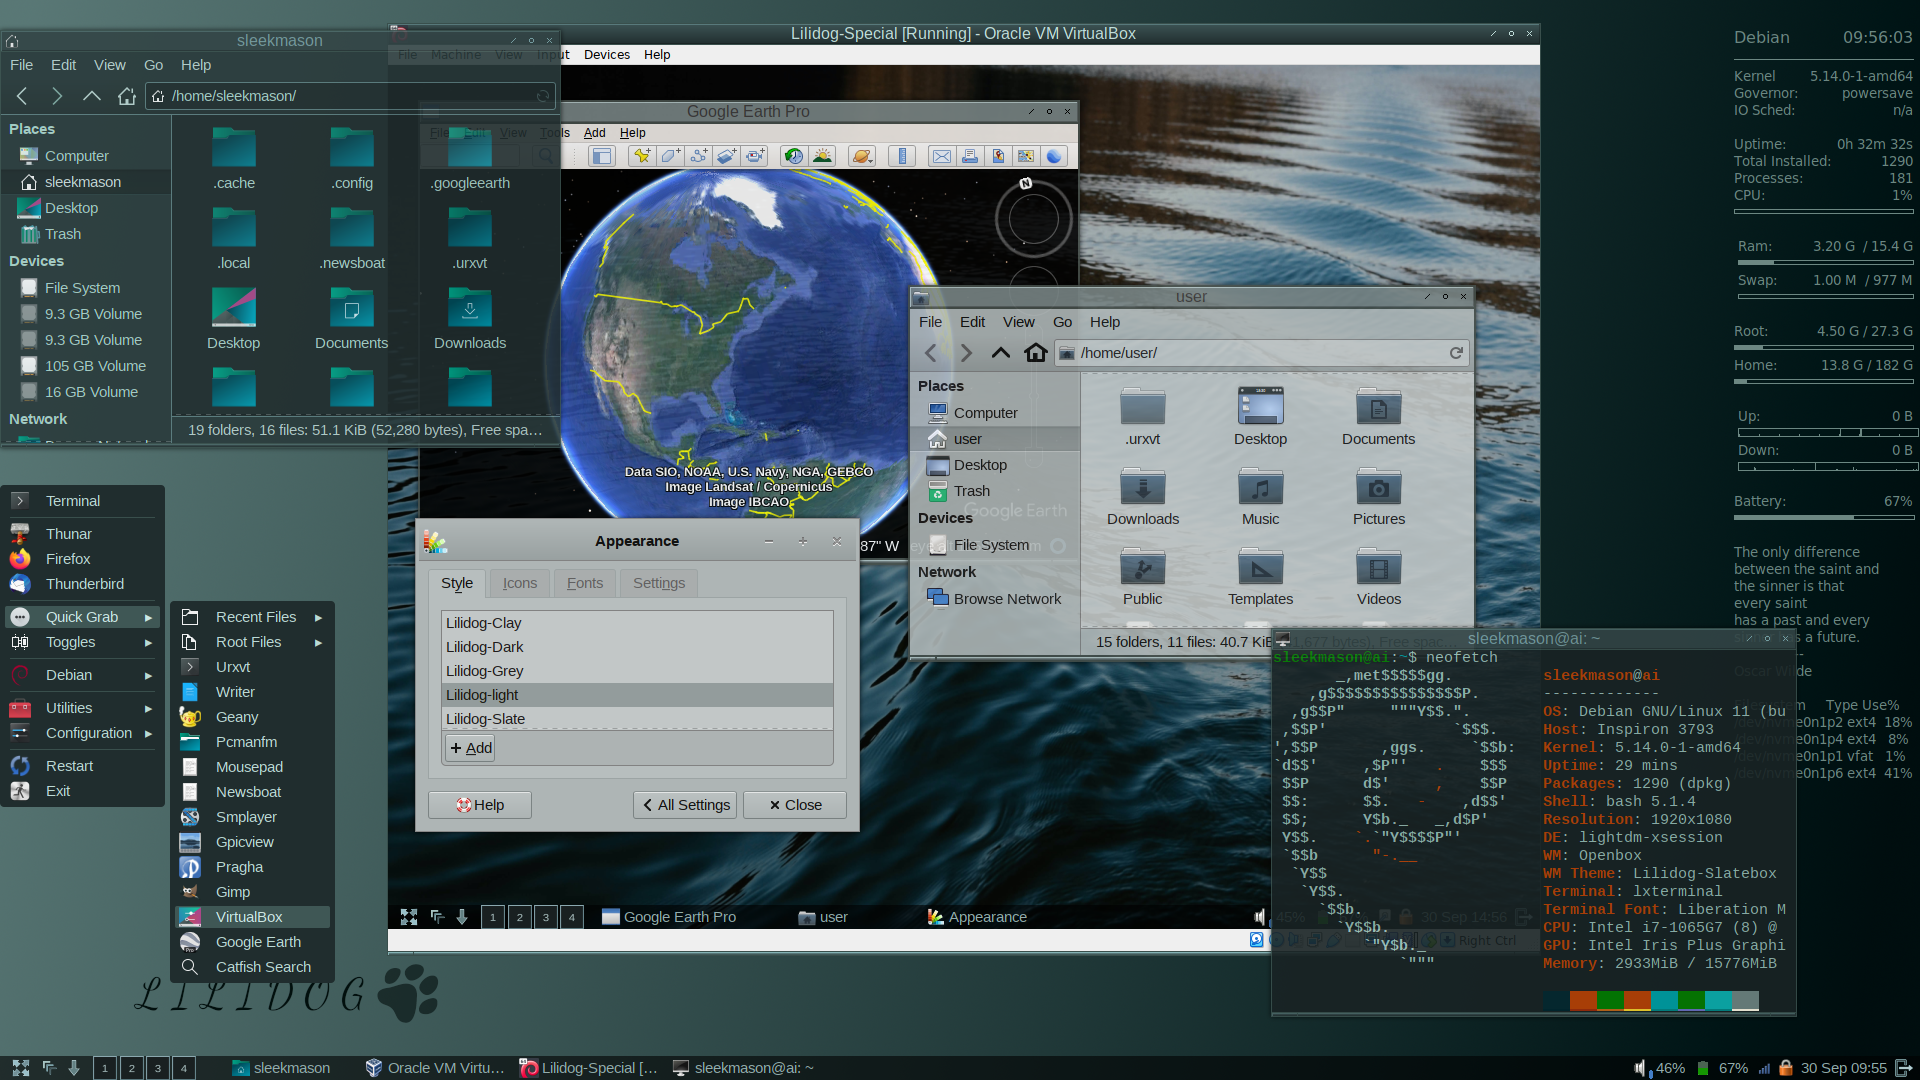This screenshot has width=1920, height=1080.
Task: Click the home icon in sleekmason file manager
Action: click(126, 96)
